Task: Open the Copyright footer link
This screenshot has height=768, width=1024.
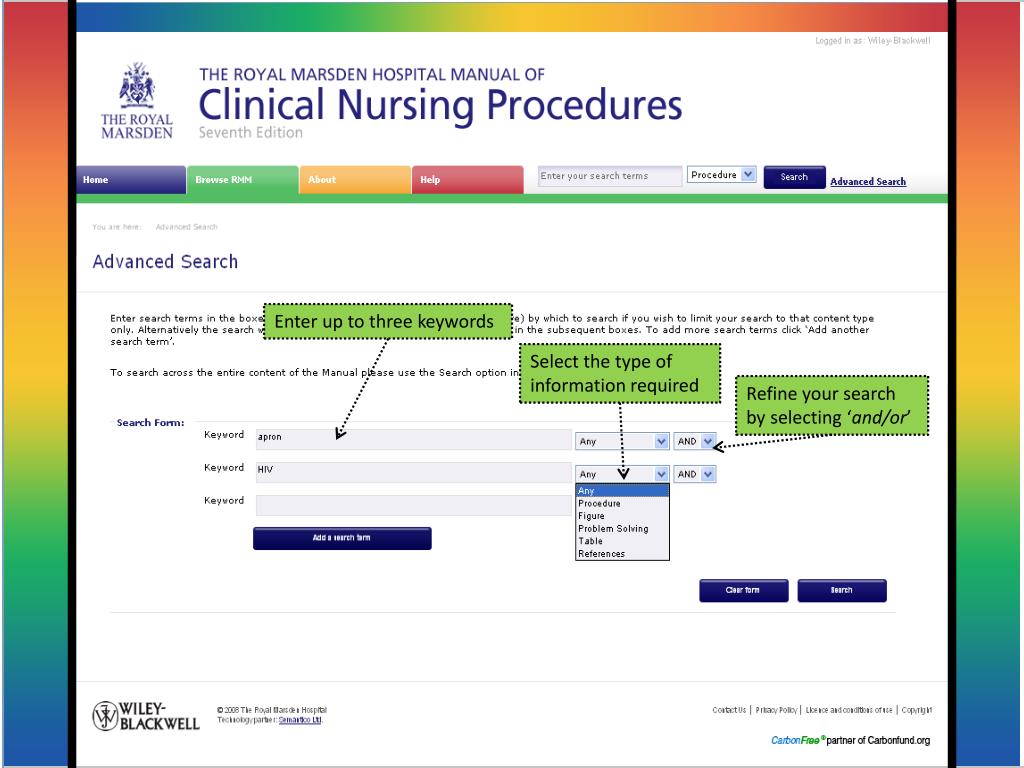Action: coord(917,710)
